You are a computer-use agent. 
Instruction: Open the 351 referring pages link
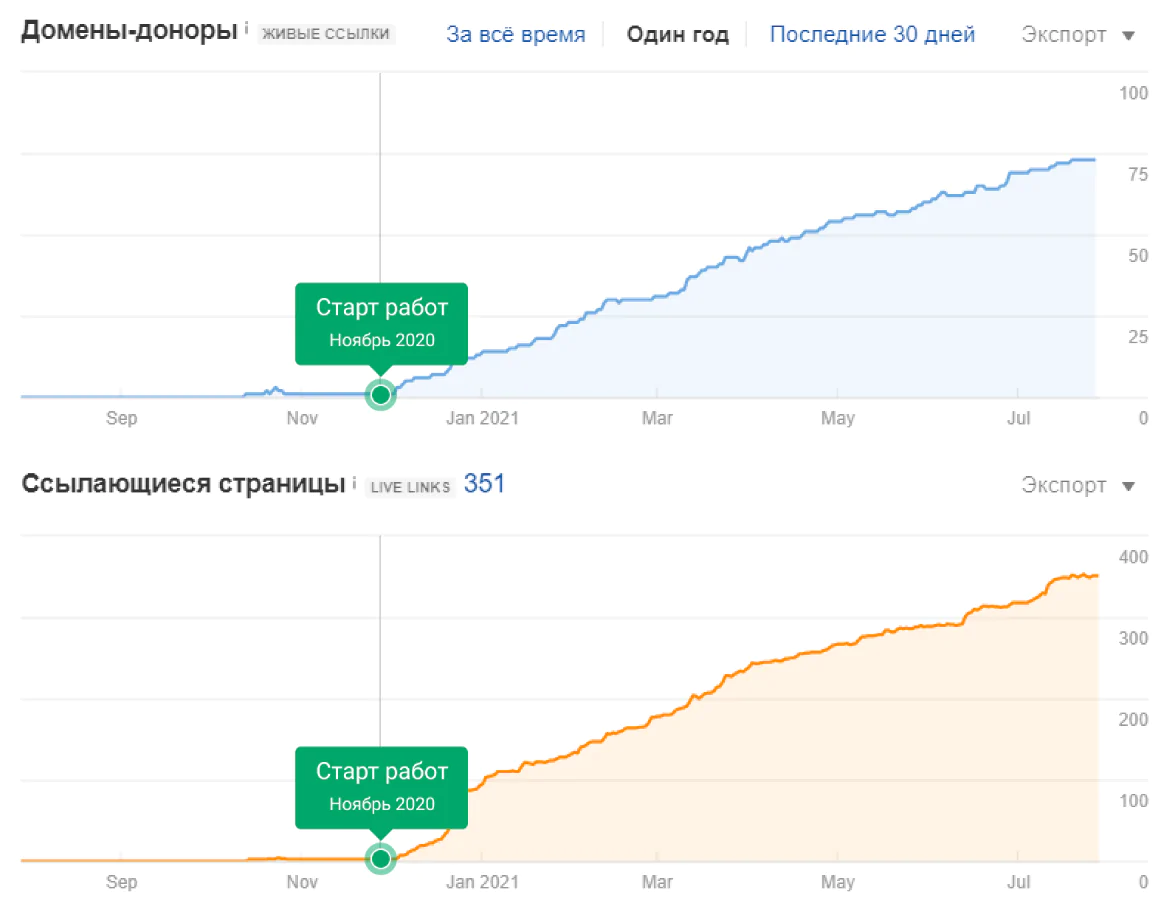[484, 485]
